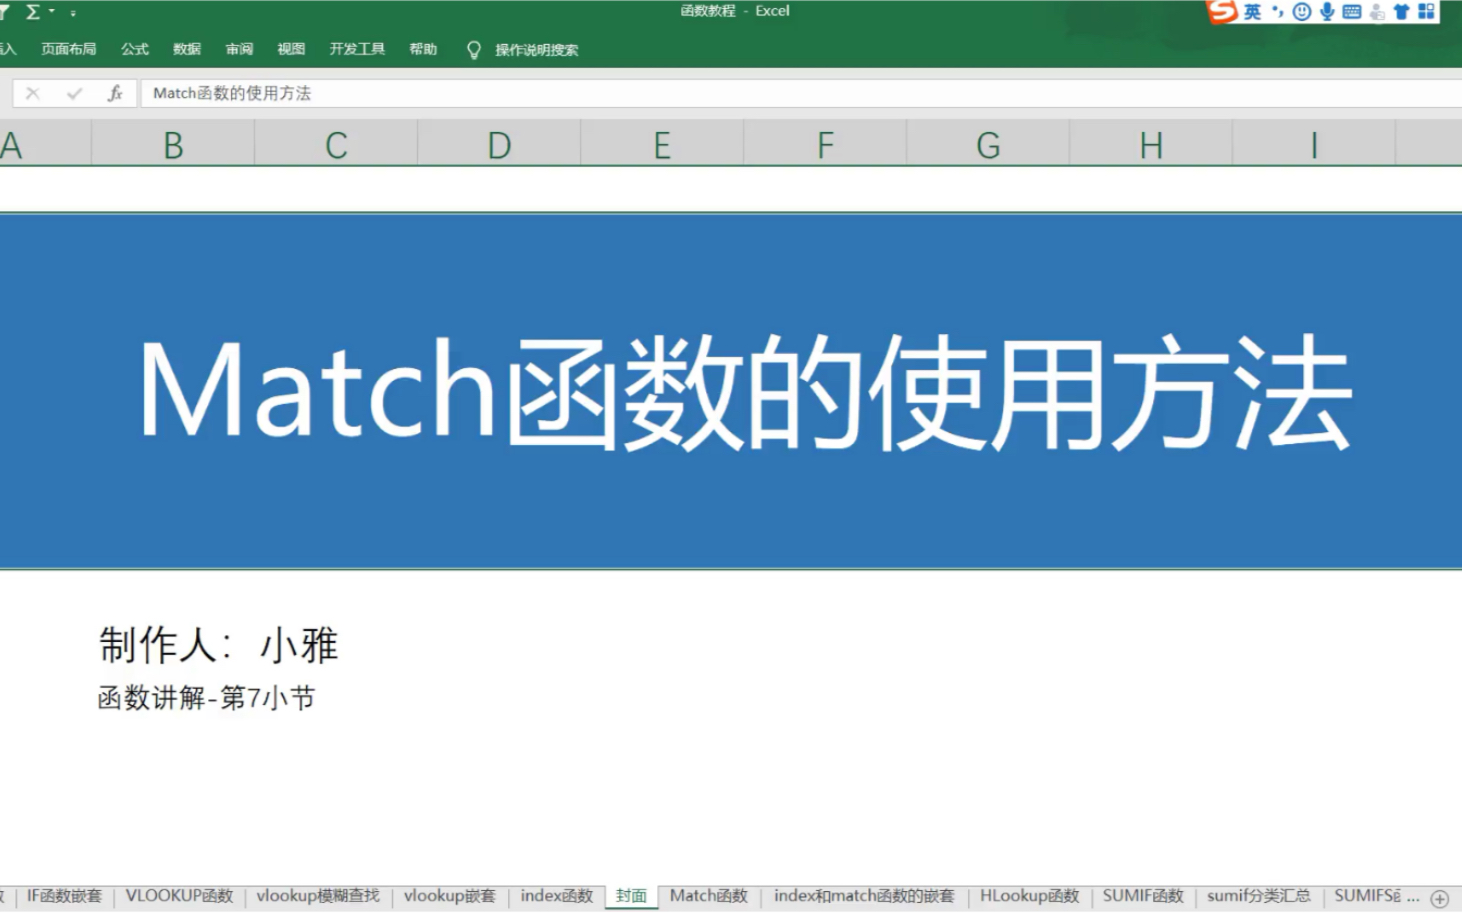Select column E header
1462x913 pixels.
662,145
